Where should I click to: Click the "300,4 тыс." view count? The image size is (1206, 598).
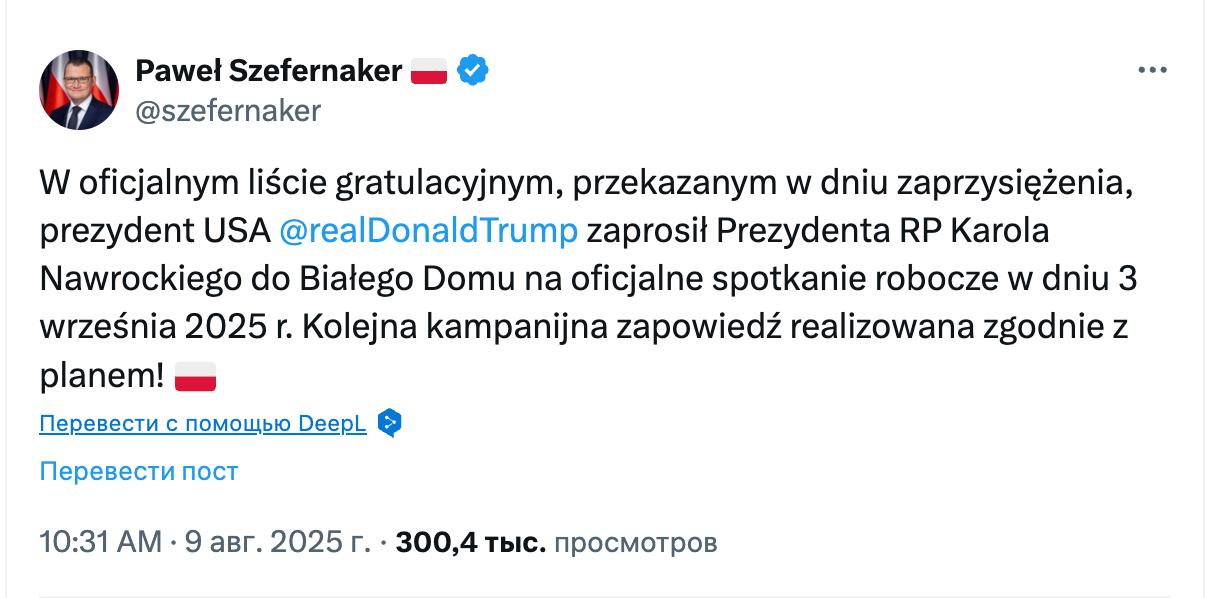pos(471,542)
